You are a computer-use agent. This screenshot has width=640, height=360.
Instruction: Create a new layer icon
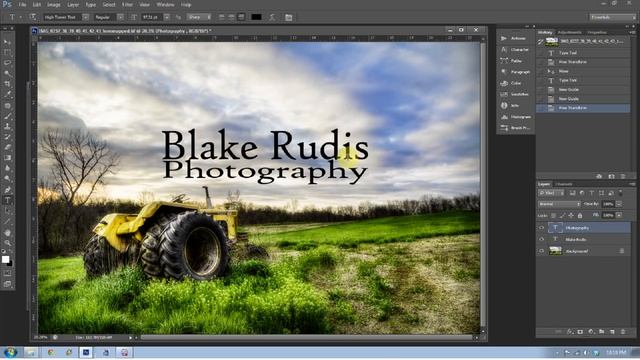pyautogui.click(x=612, y=332)
